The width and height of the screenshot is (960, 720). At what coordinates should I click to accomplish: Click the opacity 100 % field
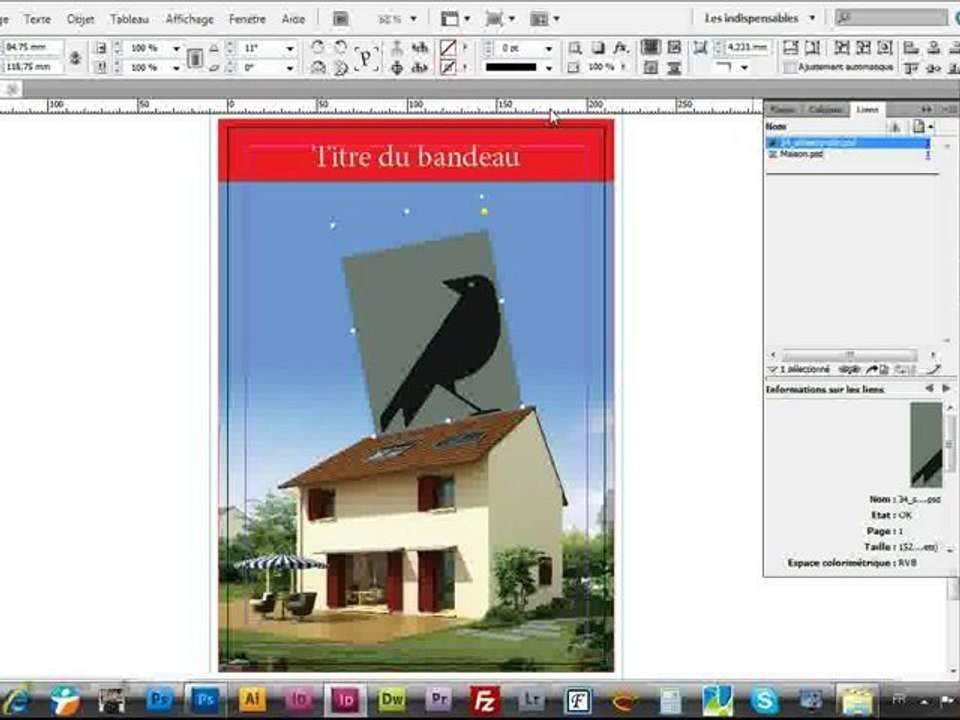click(601, 67)
